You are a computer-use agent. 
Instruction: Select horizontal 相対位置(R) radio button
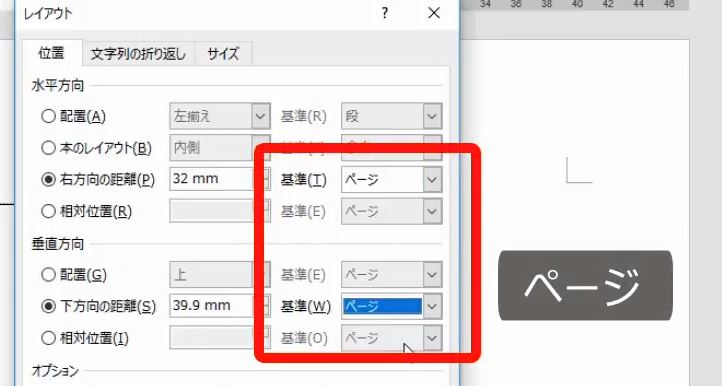point(48,211)
